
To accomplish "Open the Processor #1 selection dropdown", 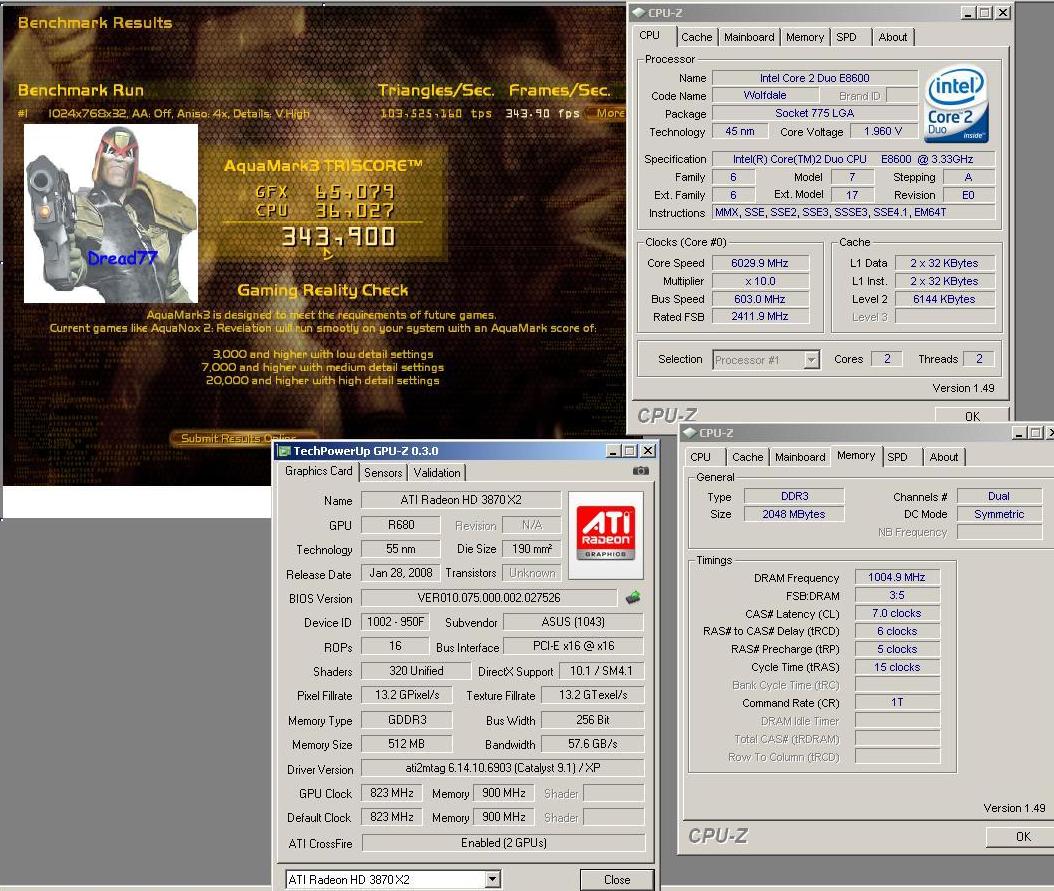I will pos(811,359).
